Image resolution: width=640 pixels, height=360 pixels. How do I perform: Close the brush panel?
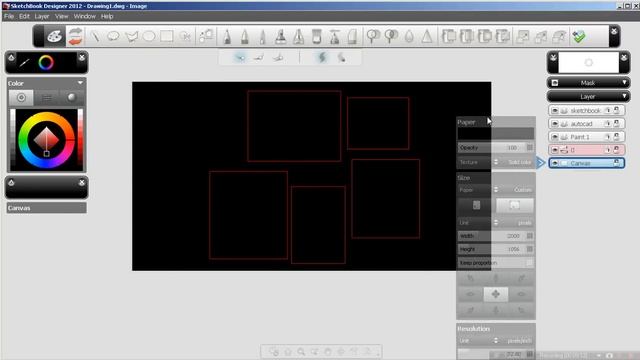(x=82, y=58)
